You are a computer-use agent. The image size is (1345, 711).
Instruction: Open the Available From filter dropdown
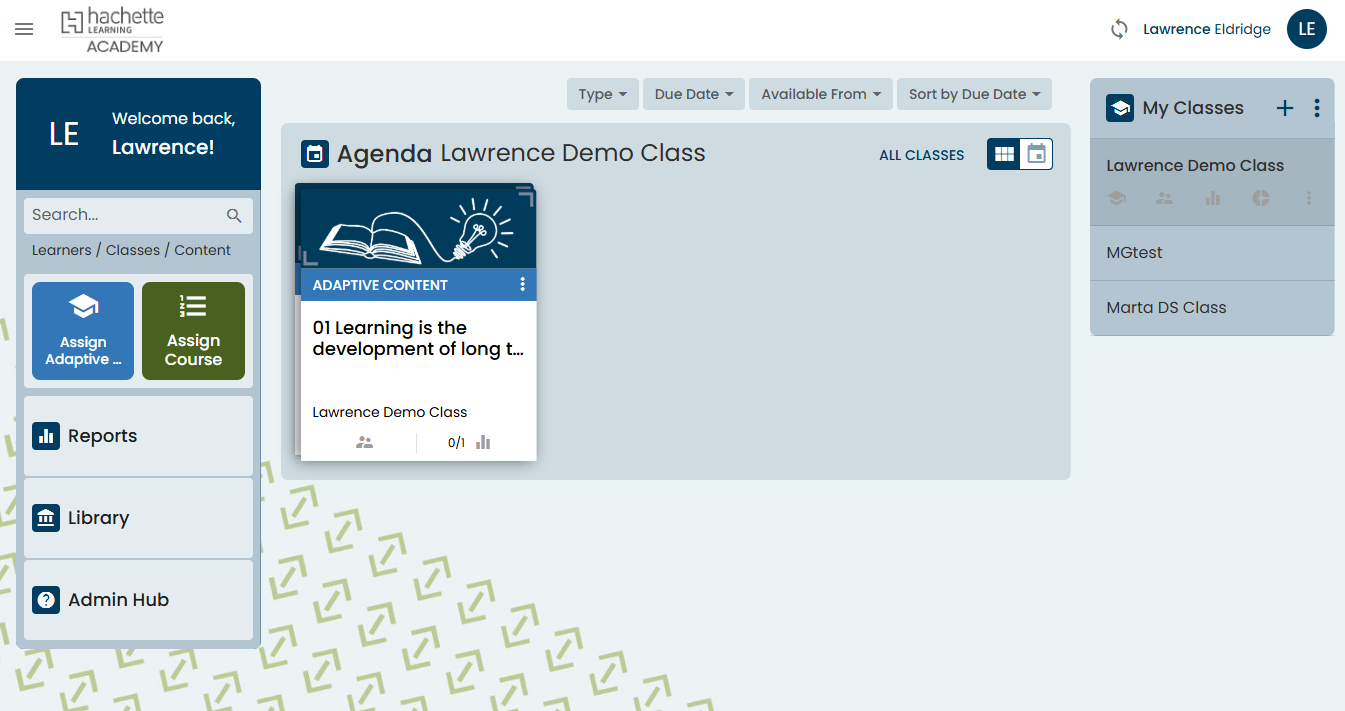[x=821, y=94]
